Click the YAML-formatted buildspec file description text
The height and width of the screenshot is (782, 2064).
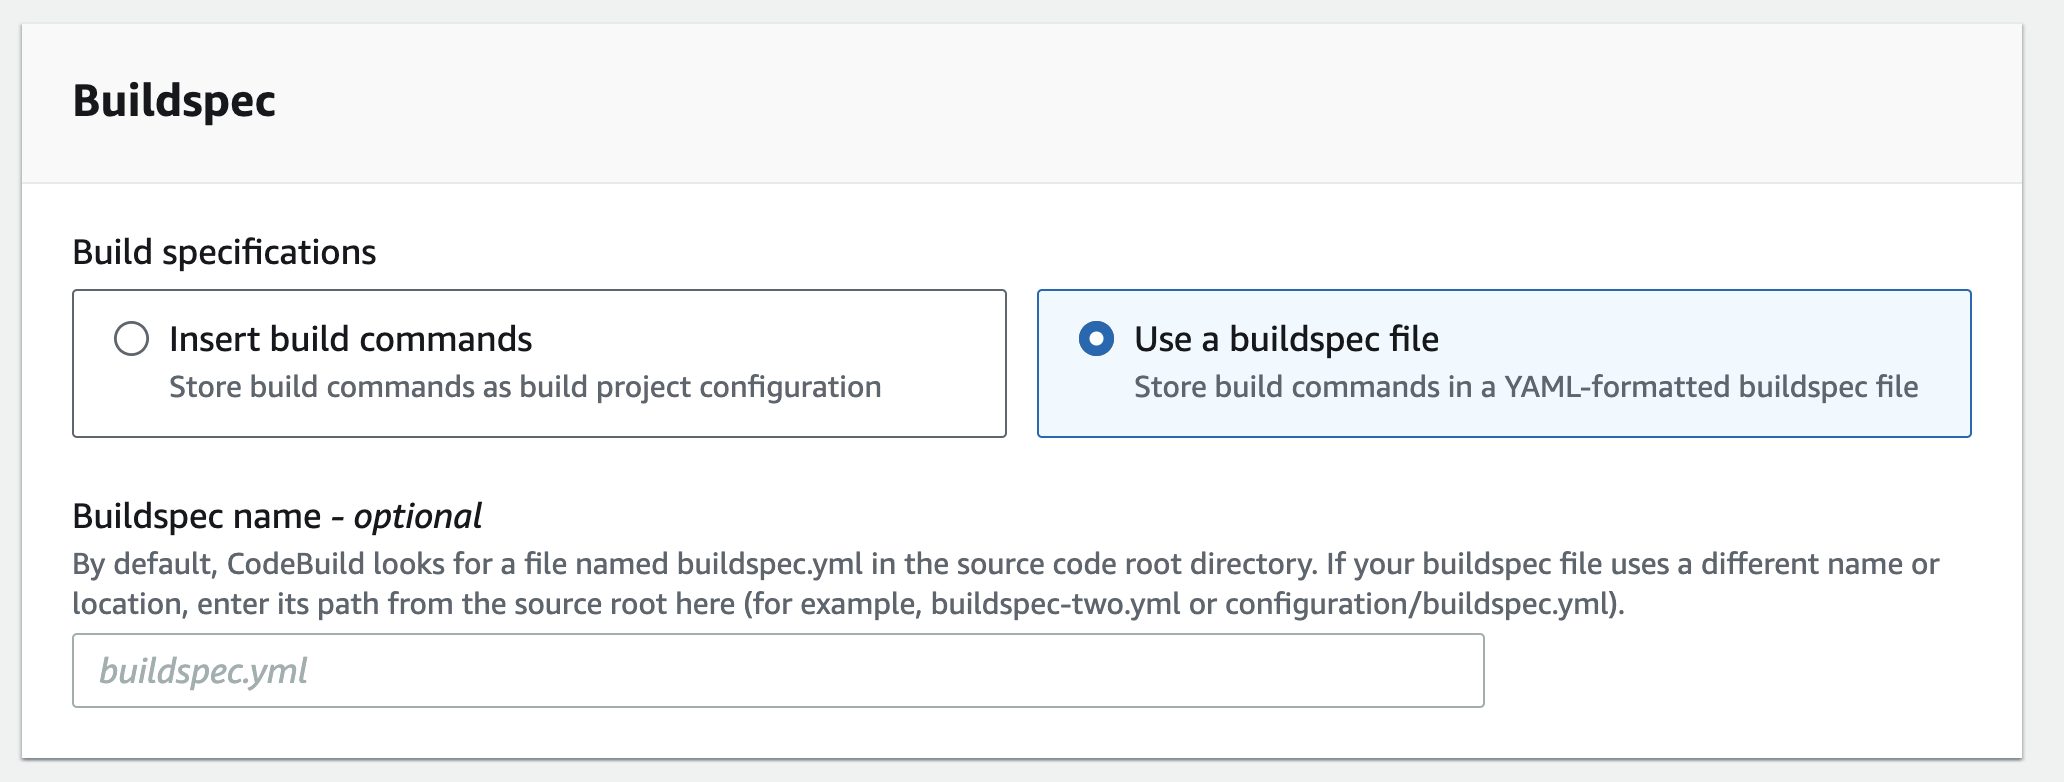pyautogui.click(x=1525, y=387)
